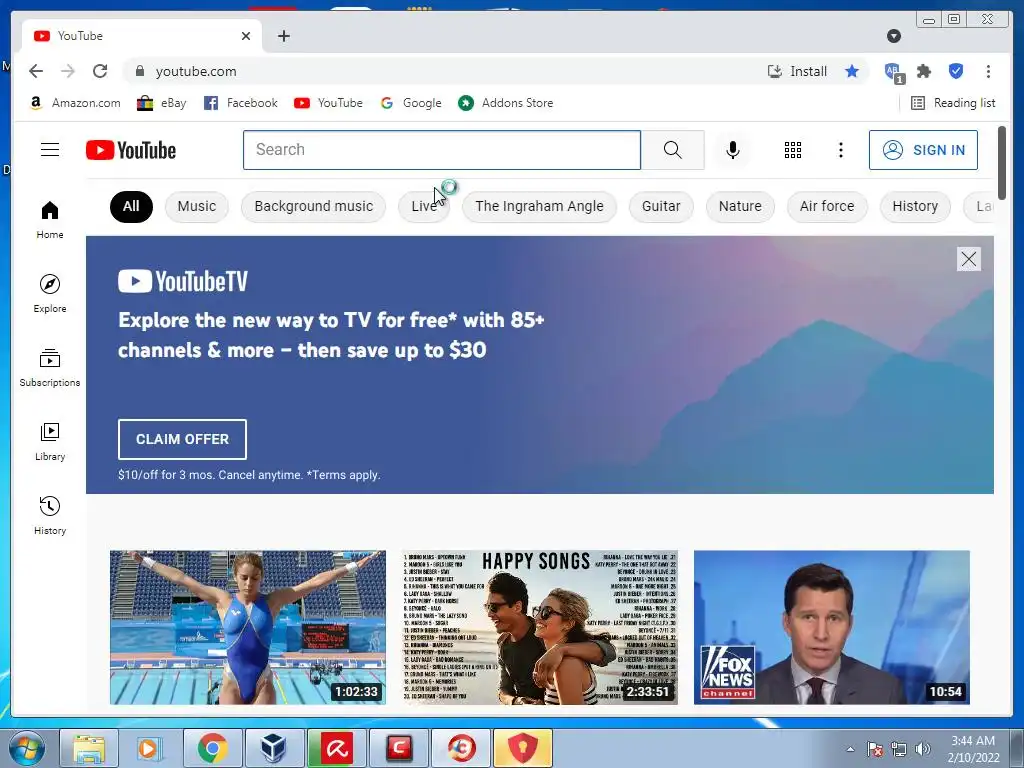
Task: Close the YouTube TV banner
Action: click(x=968, y=259)
